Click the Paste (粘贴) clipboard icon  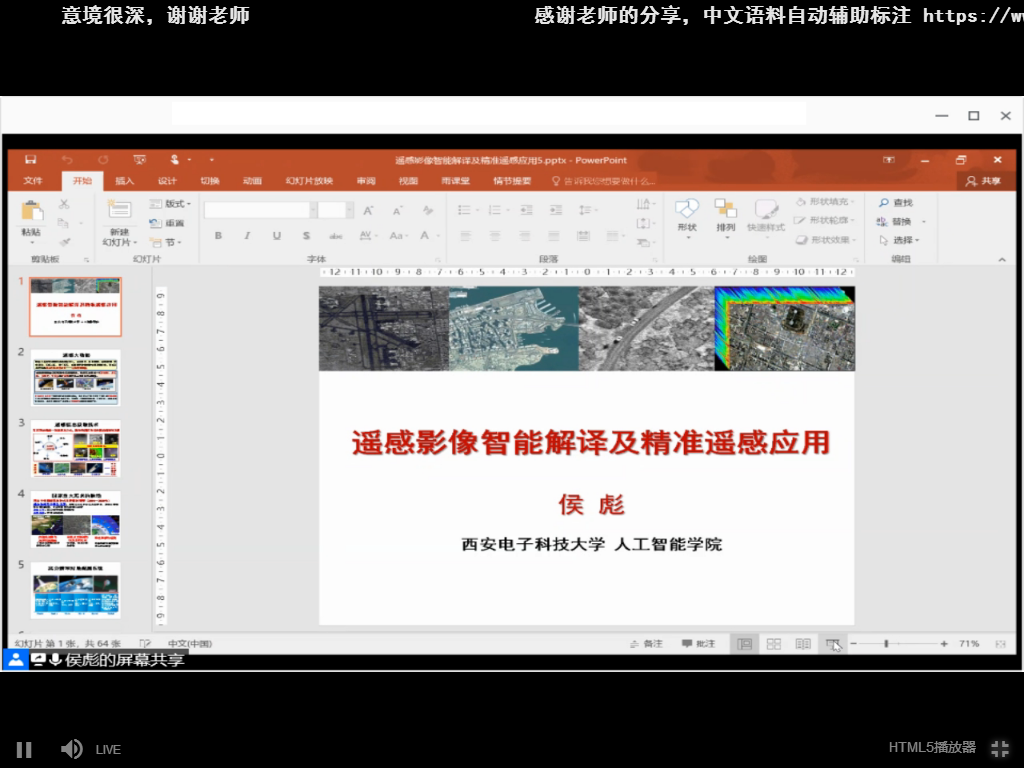(x=32, y=213)
